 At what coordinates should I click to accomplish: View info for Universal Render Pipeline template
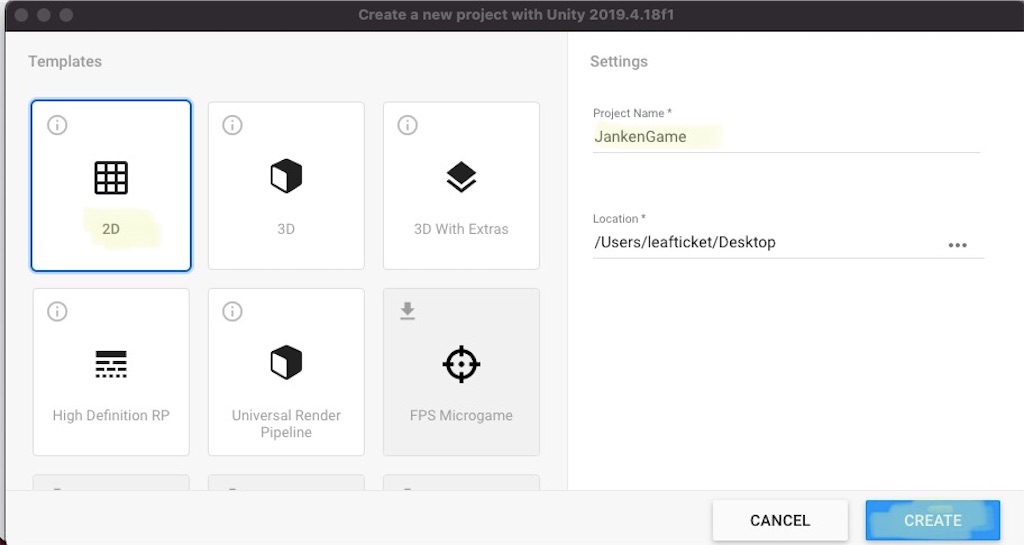coord(232,312)
